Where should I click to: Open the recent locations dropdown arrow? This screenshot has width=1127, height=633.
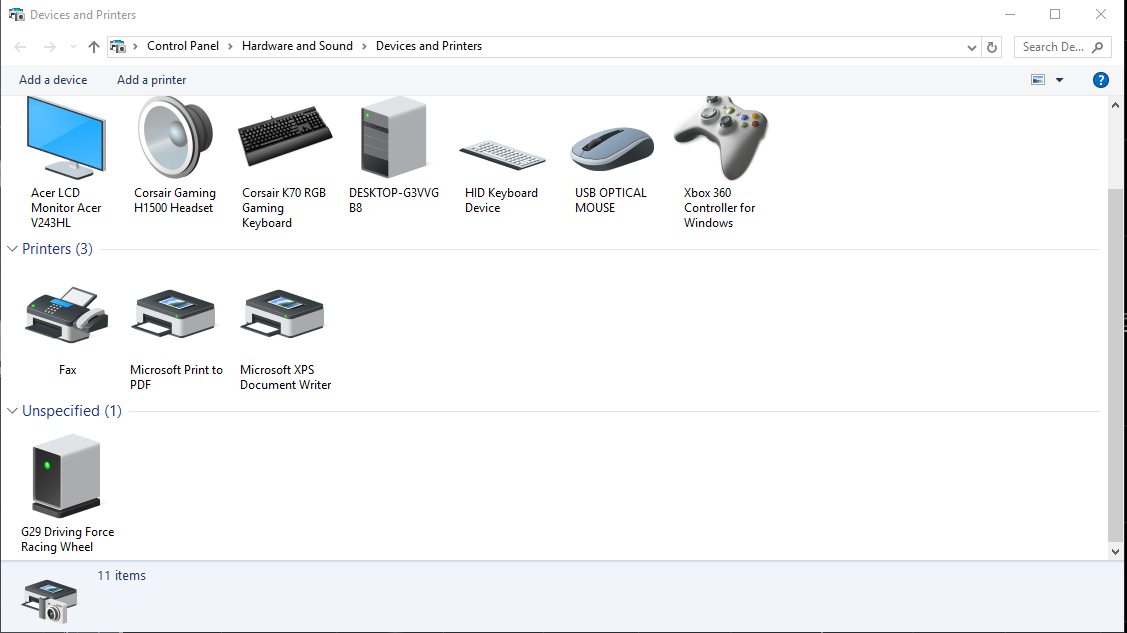[x=73, y=47]
